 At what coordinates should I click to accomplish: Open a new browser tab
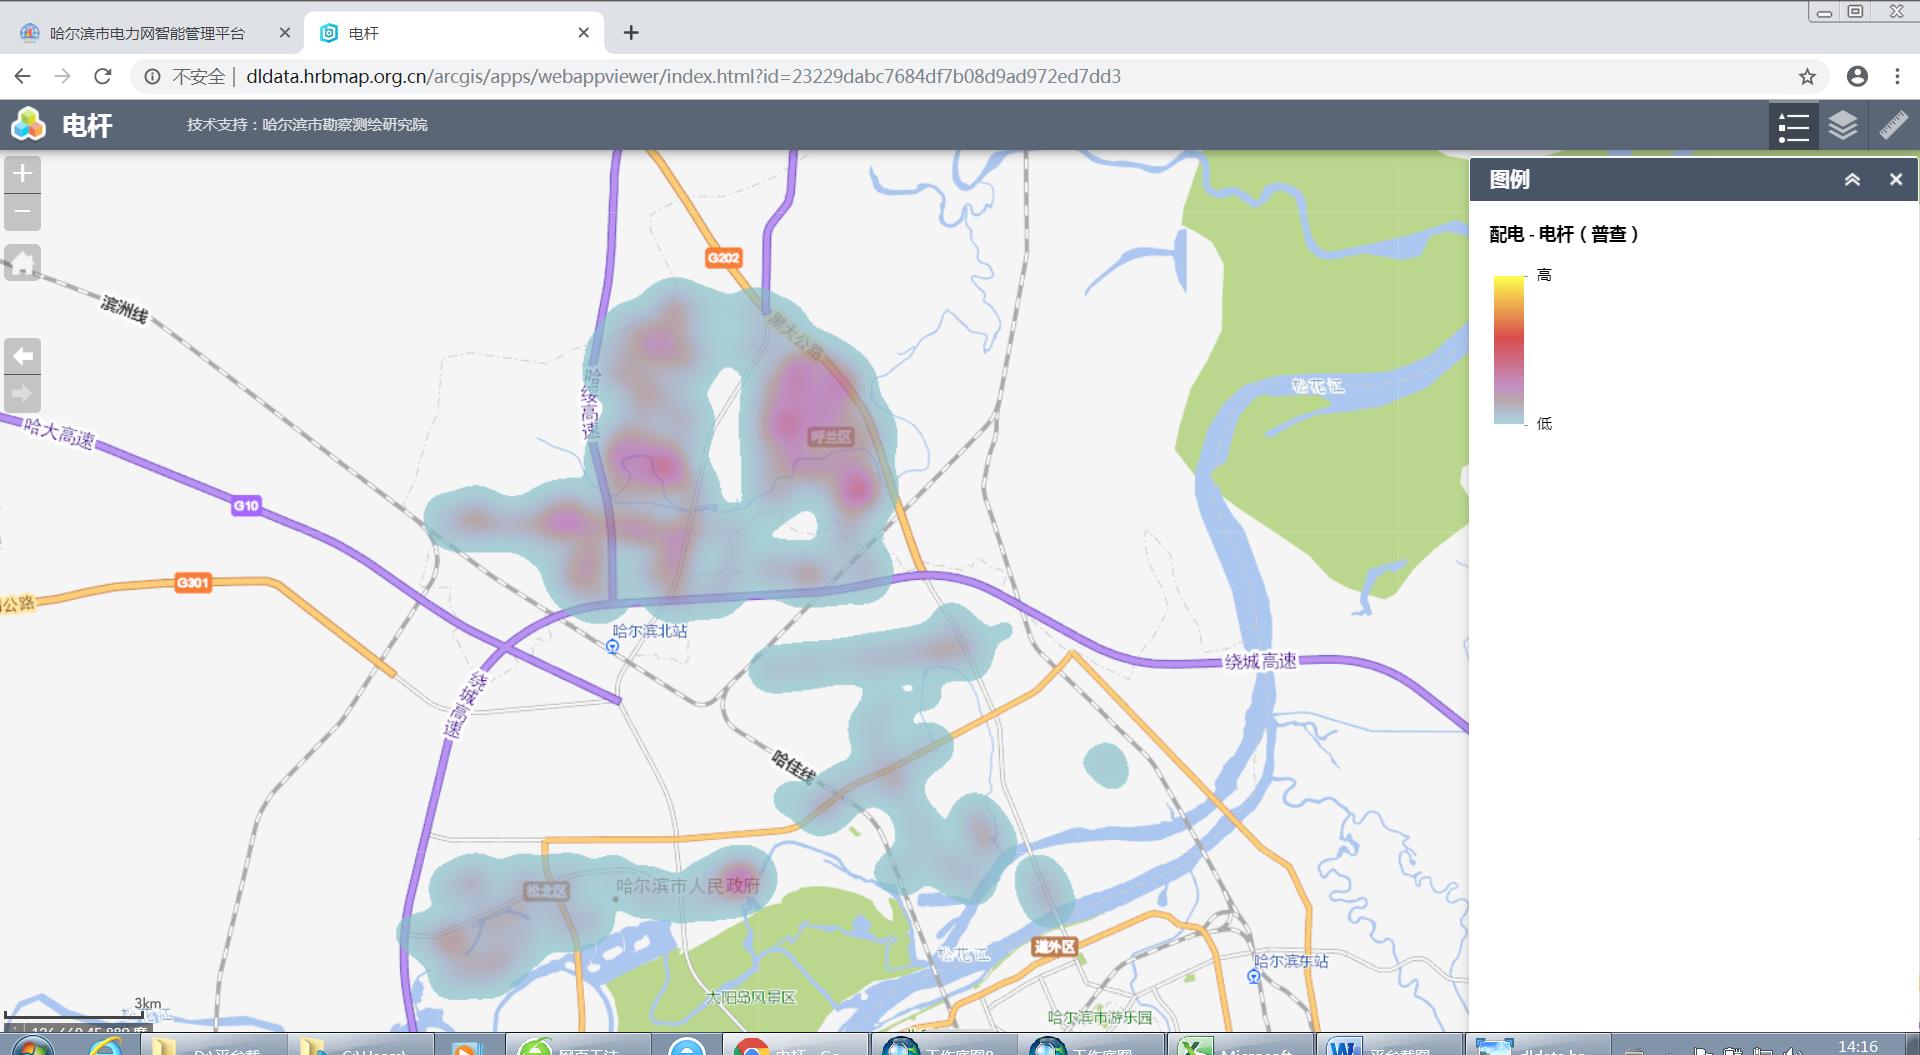[x=631, y=33]
